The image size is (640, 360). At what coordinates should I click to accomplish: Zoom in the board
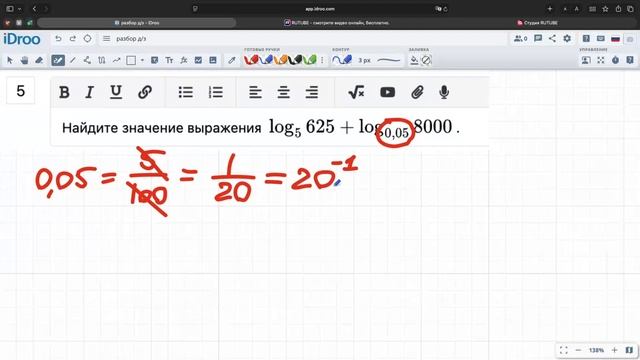click(x=614, y=350)
